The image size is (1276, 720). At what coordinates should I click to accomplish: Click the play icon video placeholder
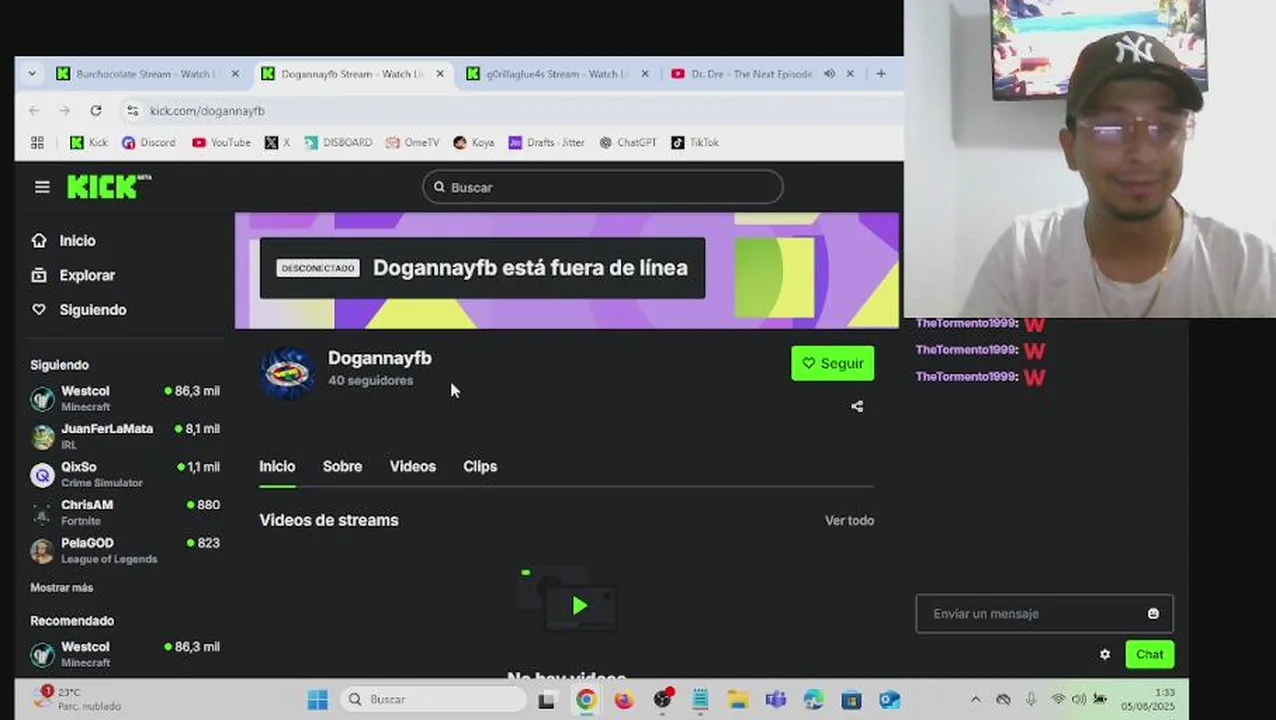pyautogui.click(x=579, y=605)
